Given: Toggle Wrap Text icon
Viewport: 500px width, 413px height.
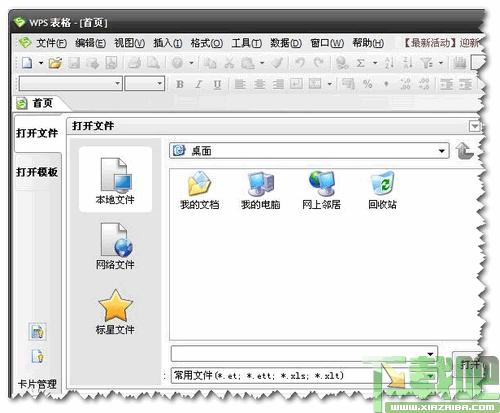Looking at the screenshot, I should [x=296, y=84].
